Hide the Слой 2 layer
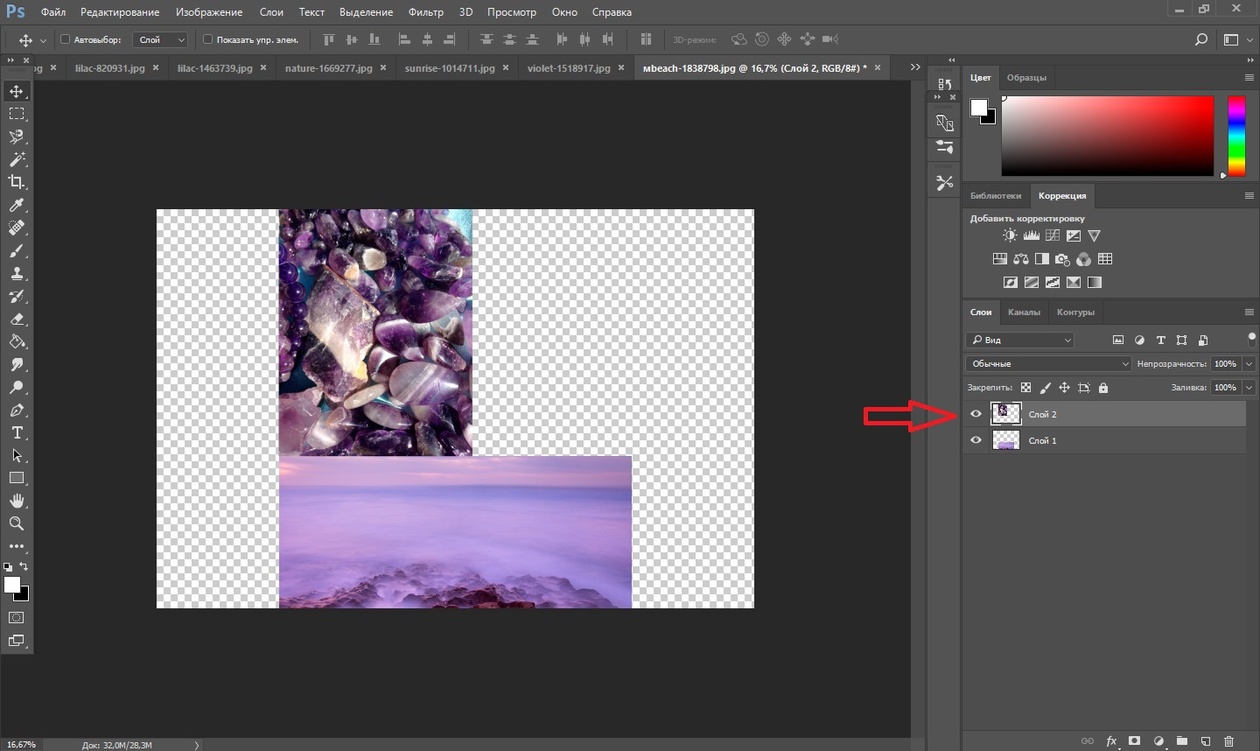The width and height of the screenshot is (1260, 751). (976, 414)
